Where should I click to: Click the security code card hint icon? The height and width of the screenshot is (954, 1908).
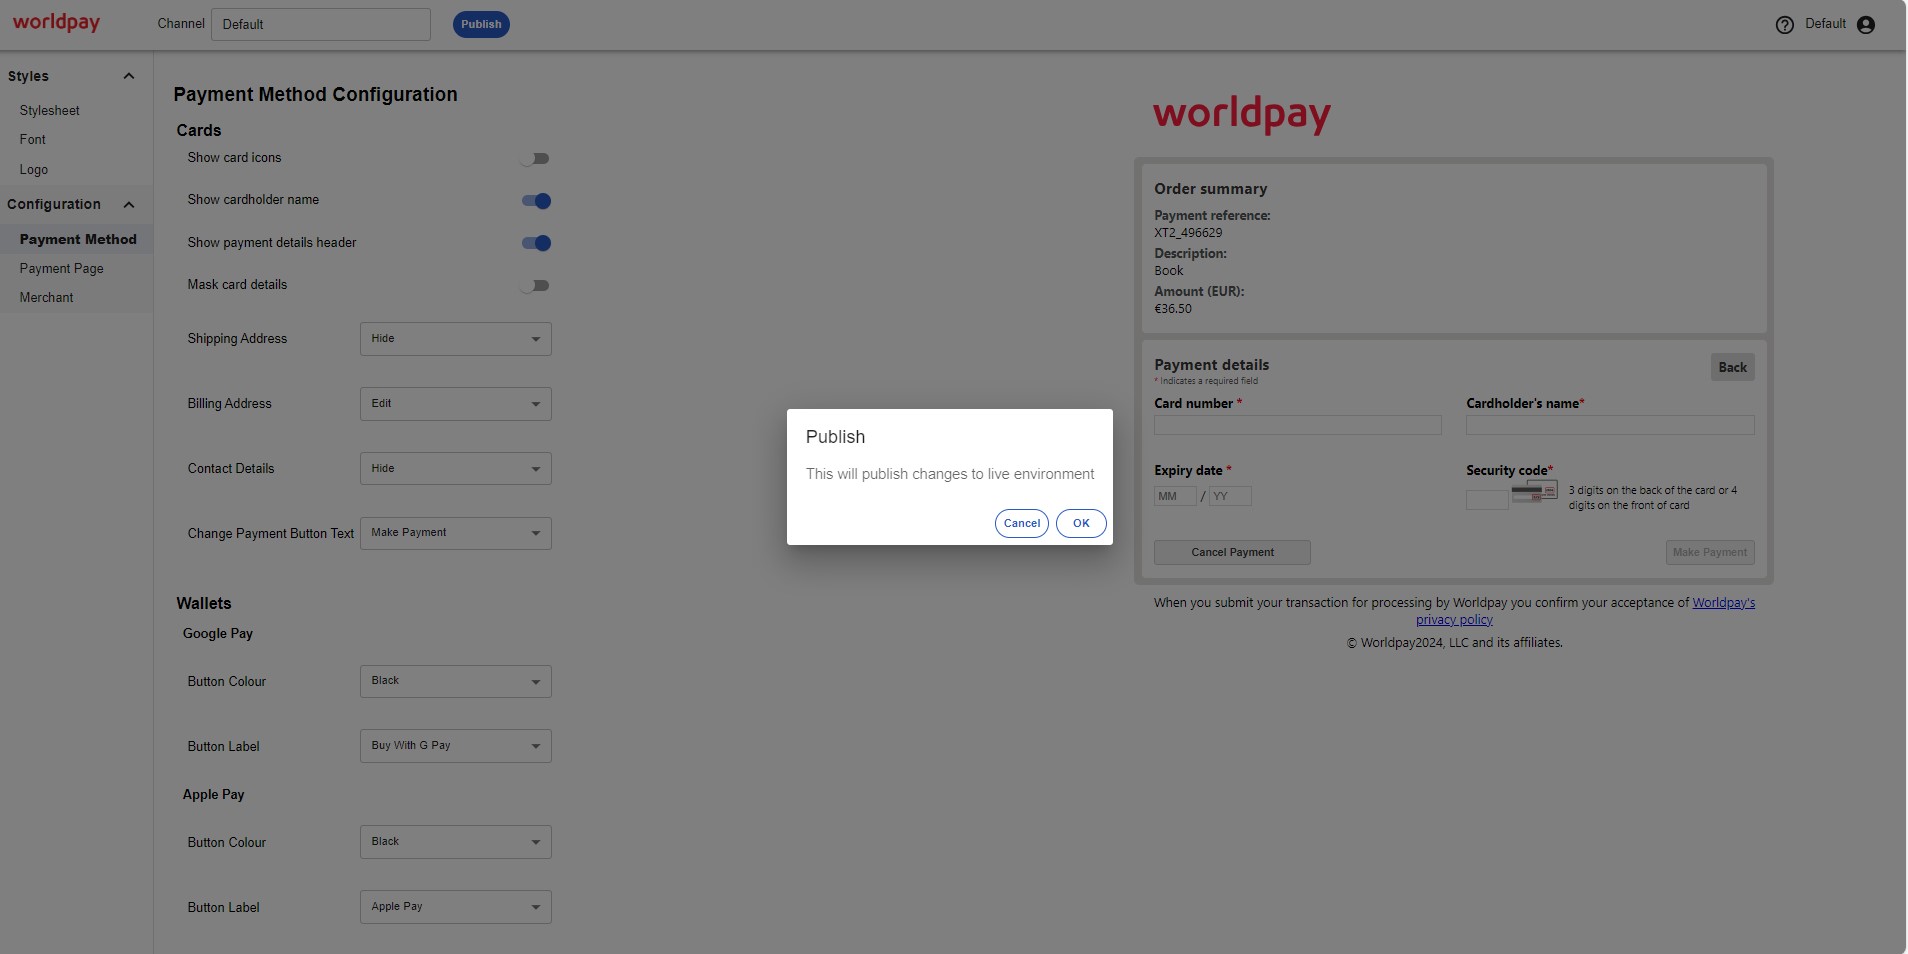click(x=1533, y=492)
